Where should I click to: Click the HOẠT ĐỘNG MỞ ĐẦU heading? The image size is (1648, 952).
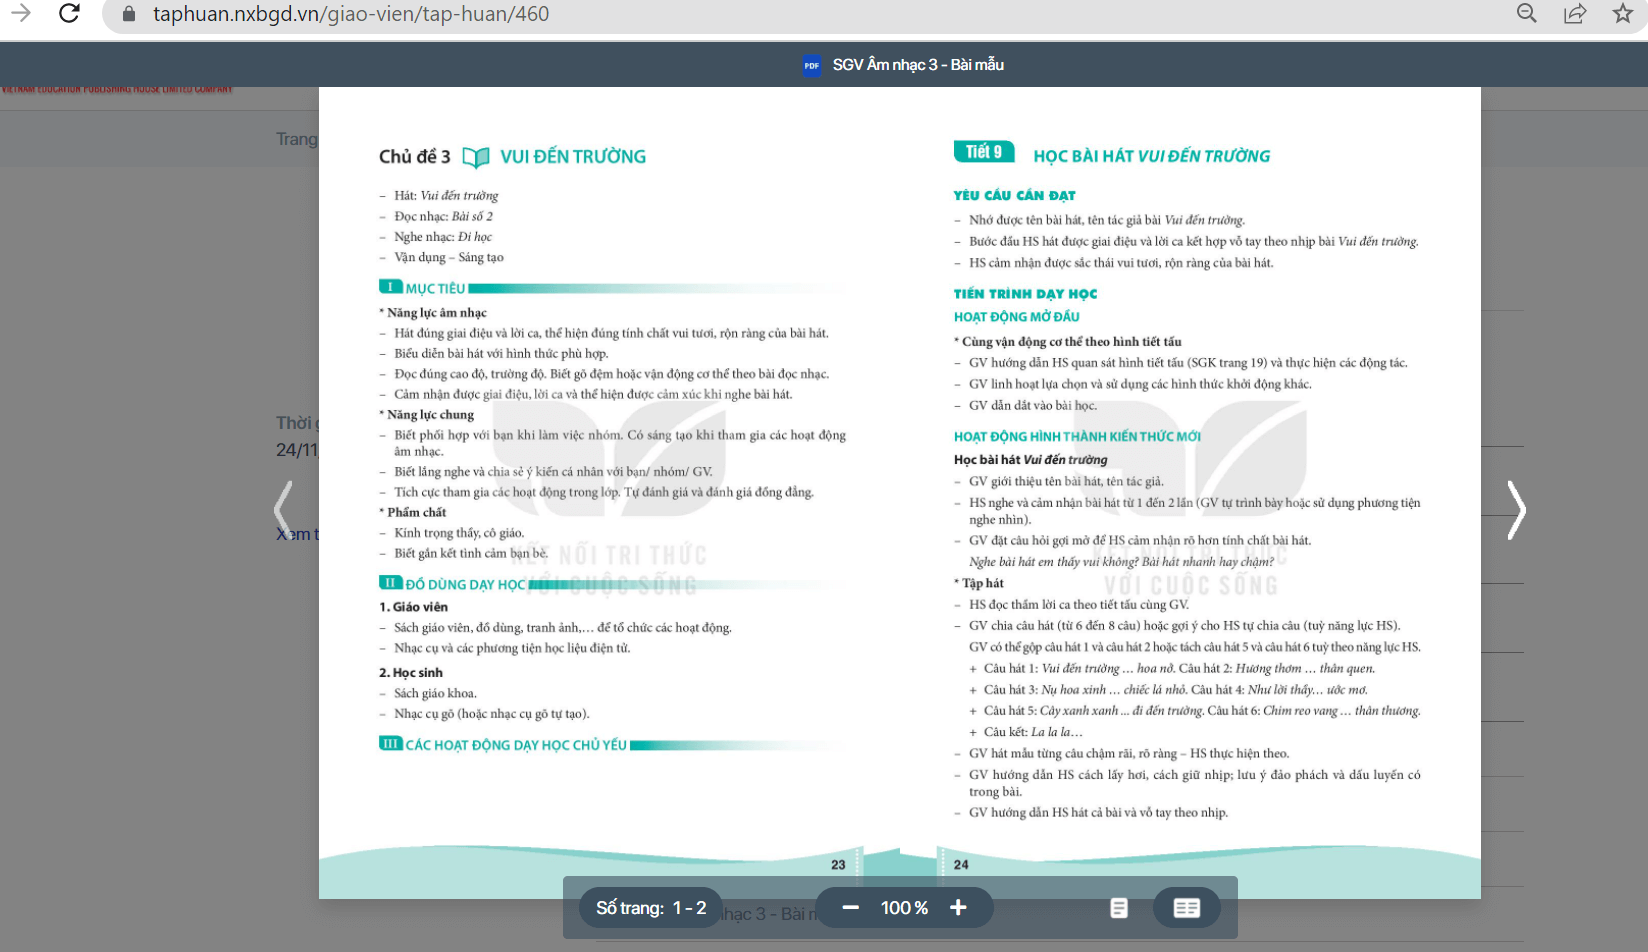[1016, 317]
